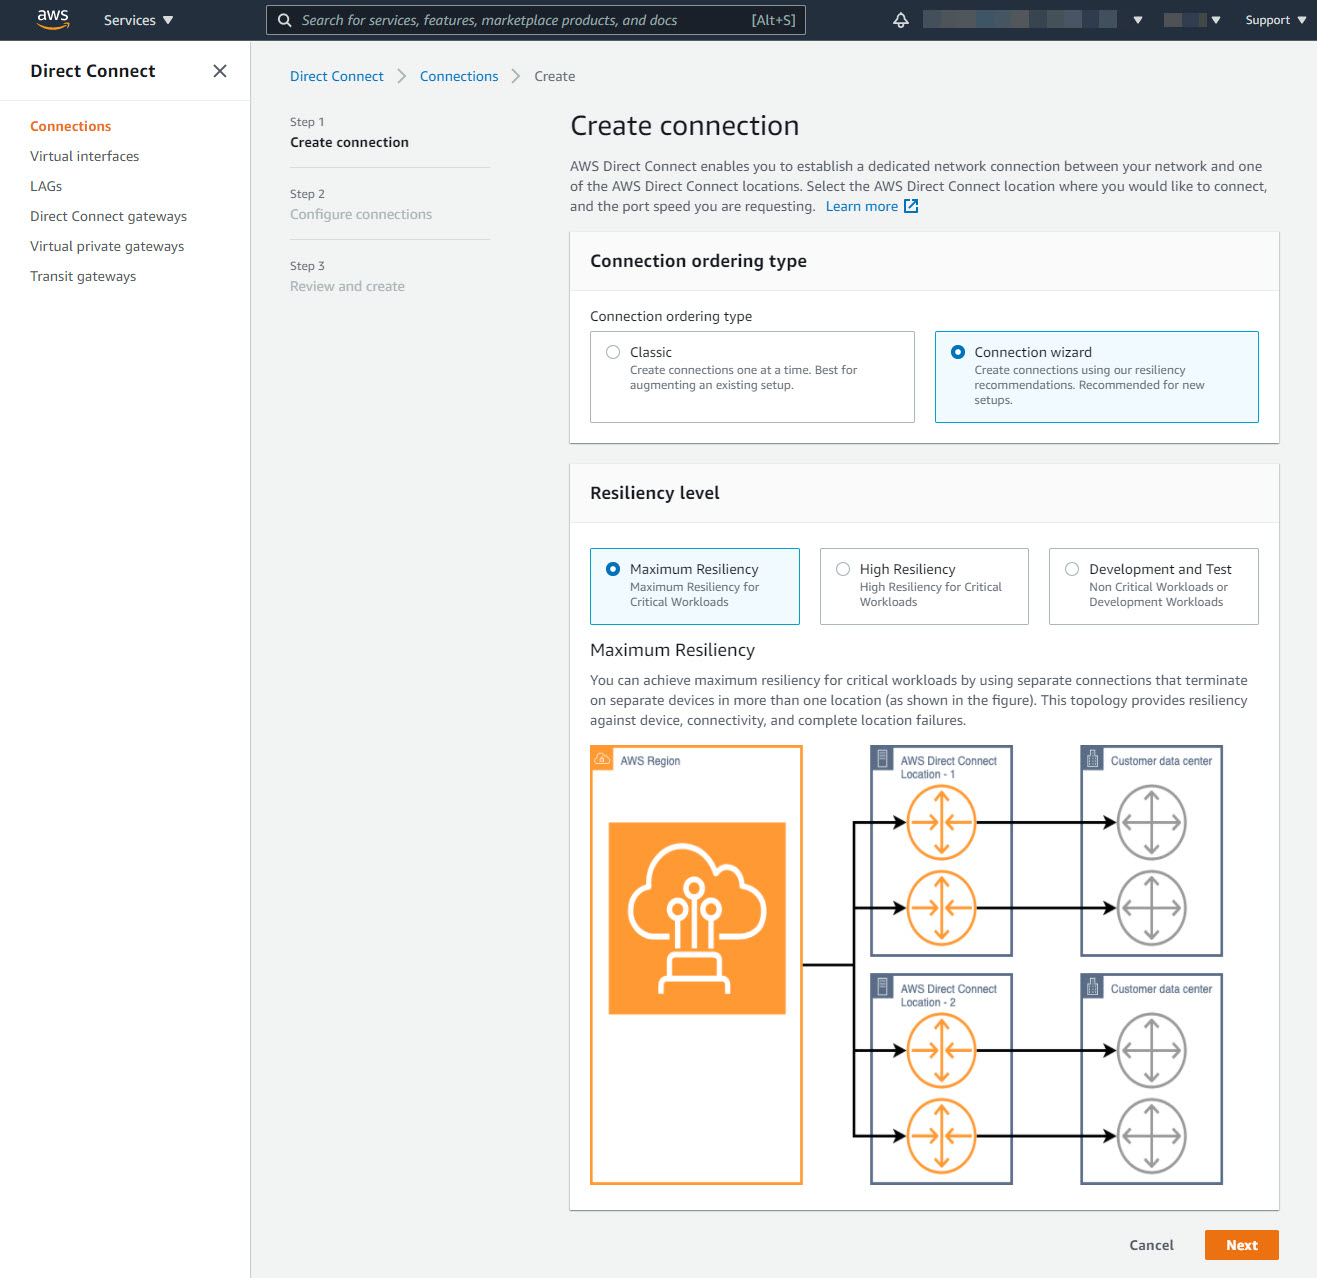
Task: Open Connections in the sidebar
Action: tap(70, 126)
